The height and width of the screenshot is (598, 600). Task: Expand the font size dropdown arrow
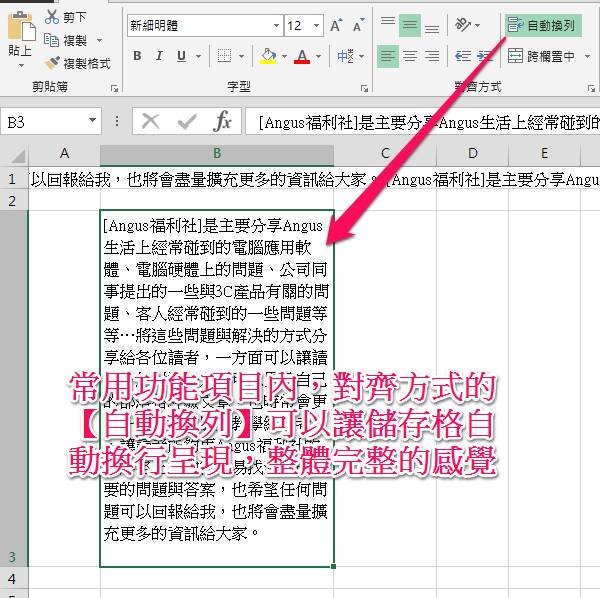317,26
